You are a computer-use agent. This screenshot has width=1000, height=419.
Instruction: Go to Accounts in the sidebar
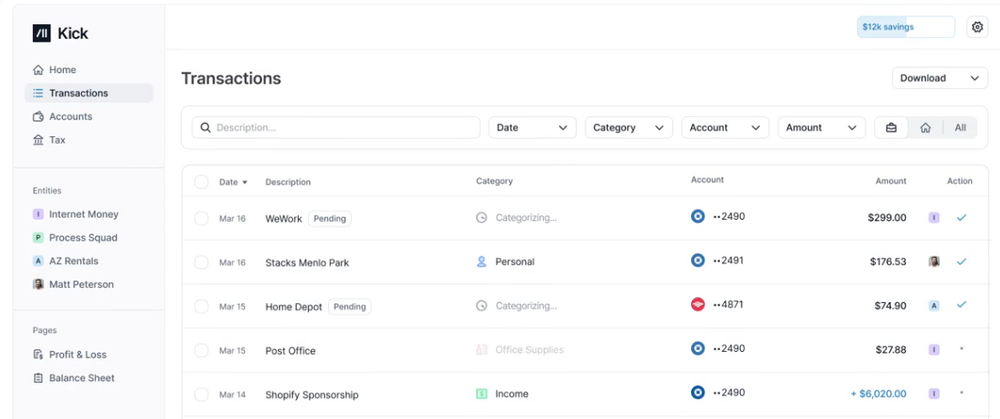point(70,117)
